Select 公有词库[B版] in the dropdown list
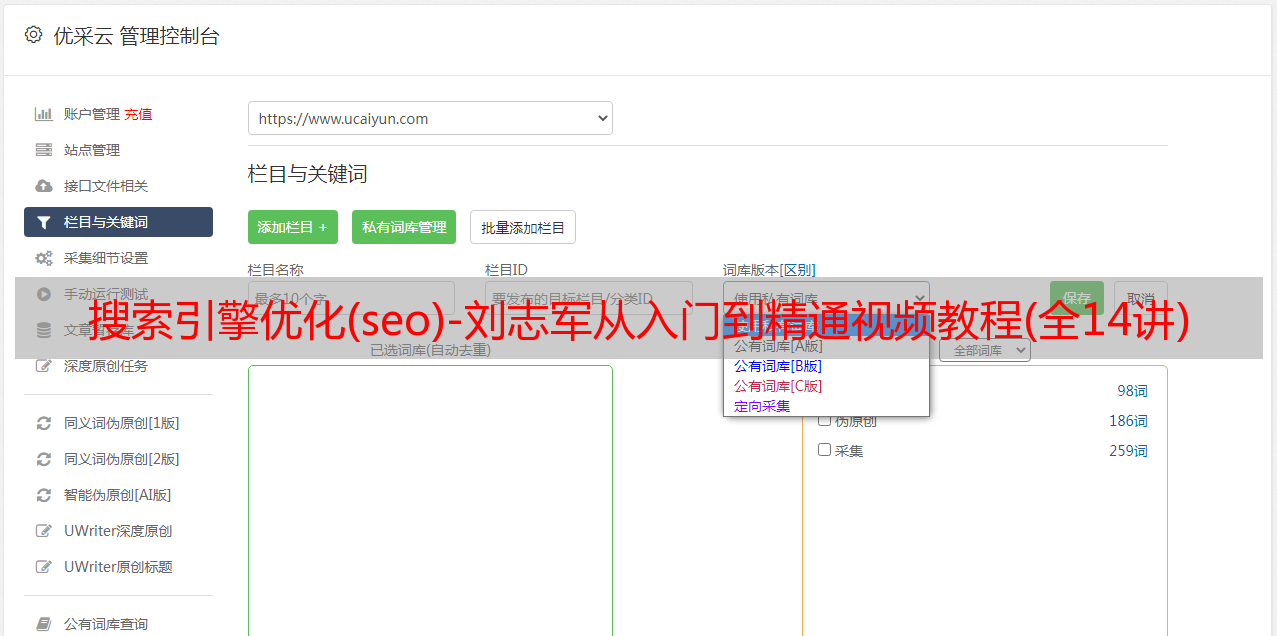The image size is (1277, 636). pos(778,366)
